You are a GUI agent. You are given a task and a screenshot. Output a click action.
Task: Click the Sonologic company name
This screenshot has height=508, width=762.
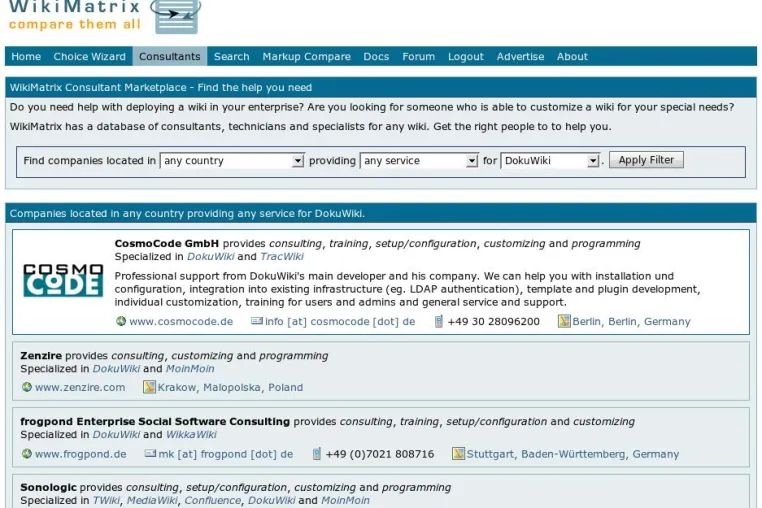(x=49, y=487)
